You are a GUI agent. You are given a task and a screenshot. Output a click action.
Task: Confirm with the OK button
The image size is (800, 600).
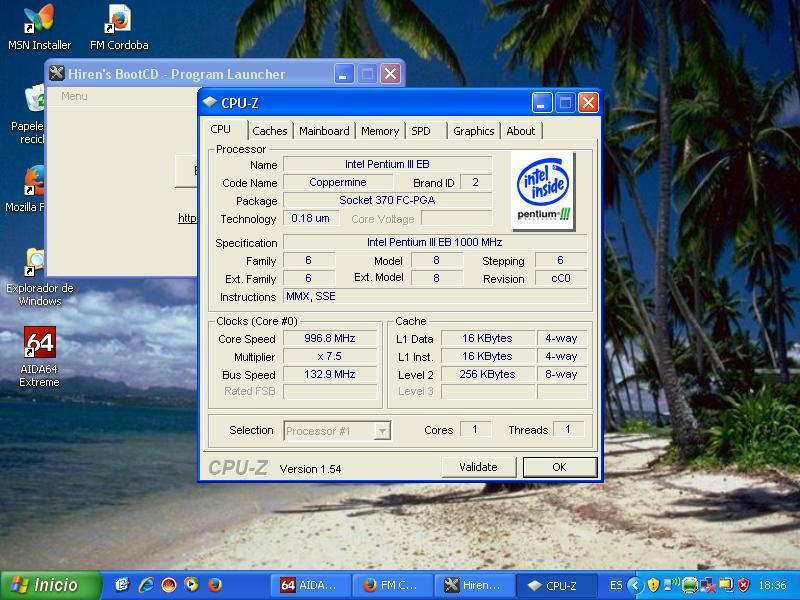(x=560, y=467)
